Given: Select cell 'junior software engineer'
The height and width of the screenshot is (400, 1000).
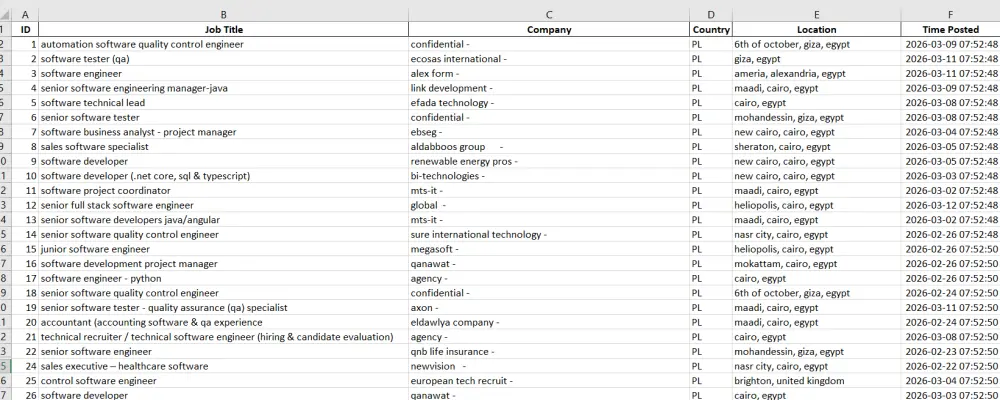Looking at the screenshot, I should click(224, 250).
